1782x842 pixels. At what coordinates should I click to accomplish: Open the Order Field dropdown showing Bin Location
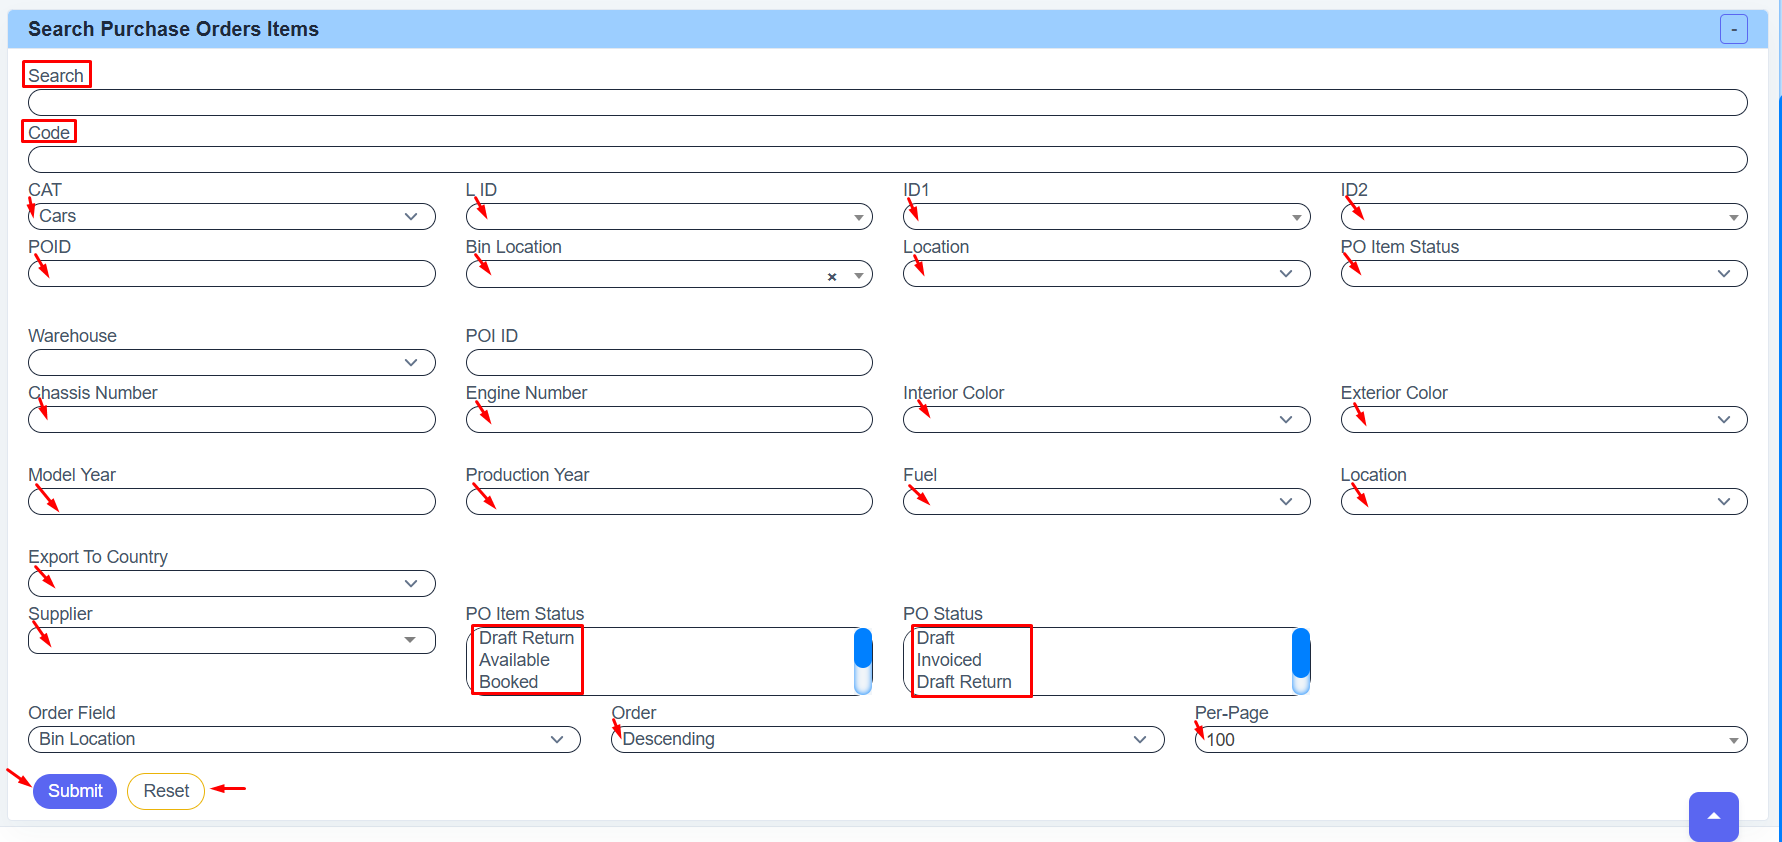tap(304, 739)
